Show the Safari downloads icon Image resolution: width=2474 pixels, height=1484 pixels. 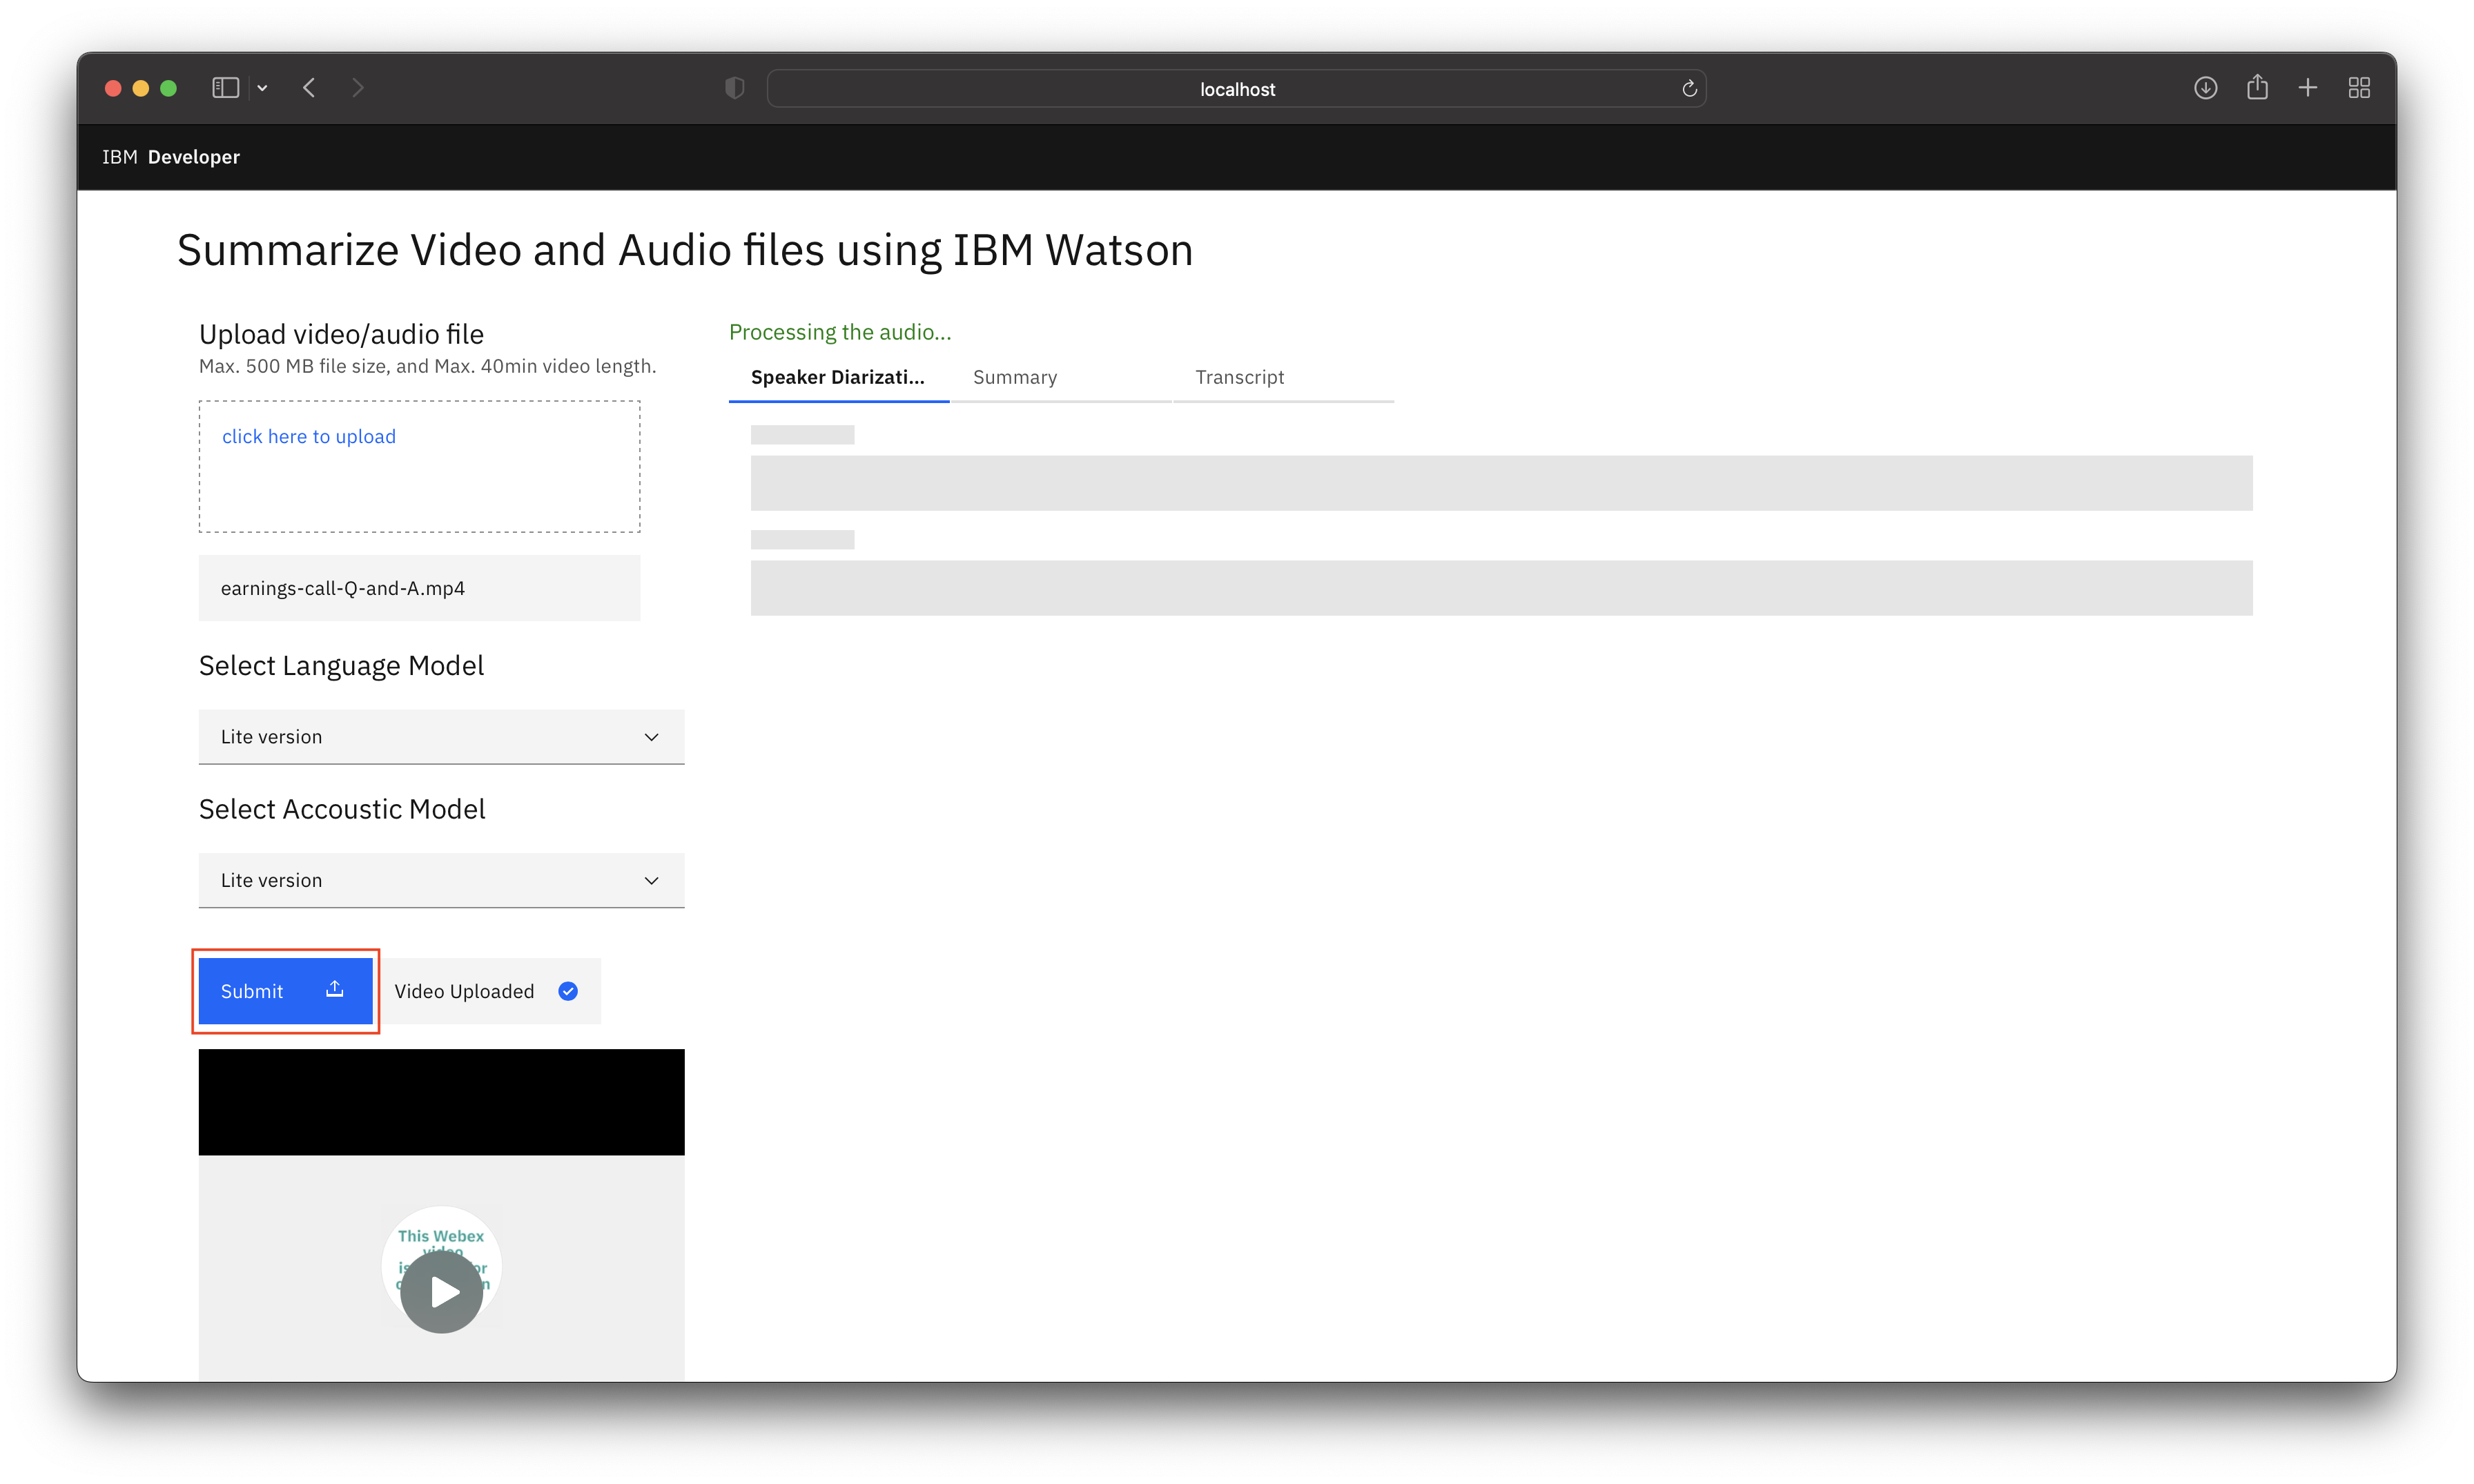(x=2205, y=88)
